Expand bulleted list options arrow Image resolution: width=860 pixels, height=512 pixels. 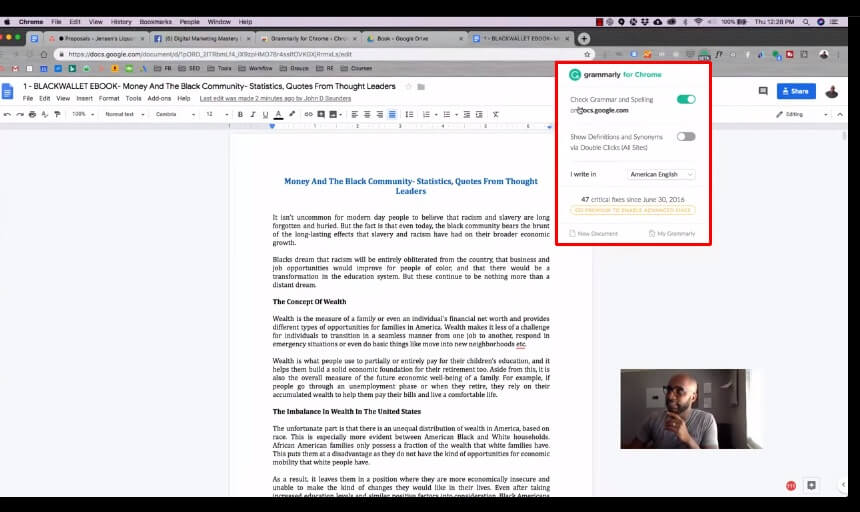pyautogui.click(x=456, y=115)
